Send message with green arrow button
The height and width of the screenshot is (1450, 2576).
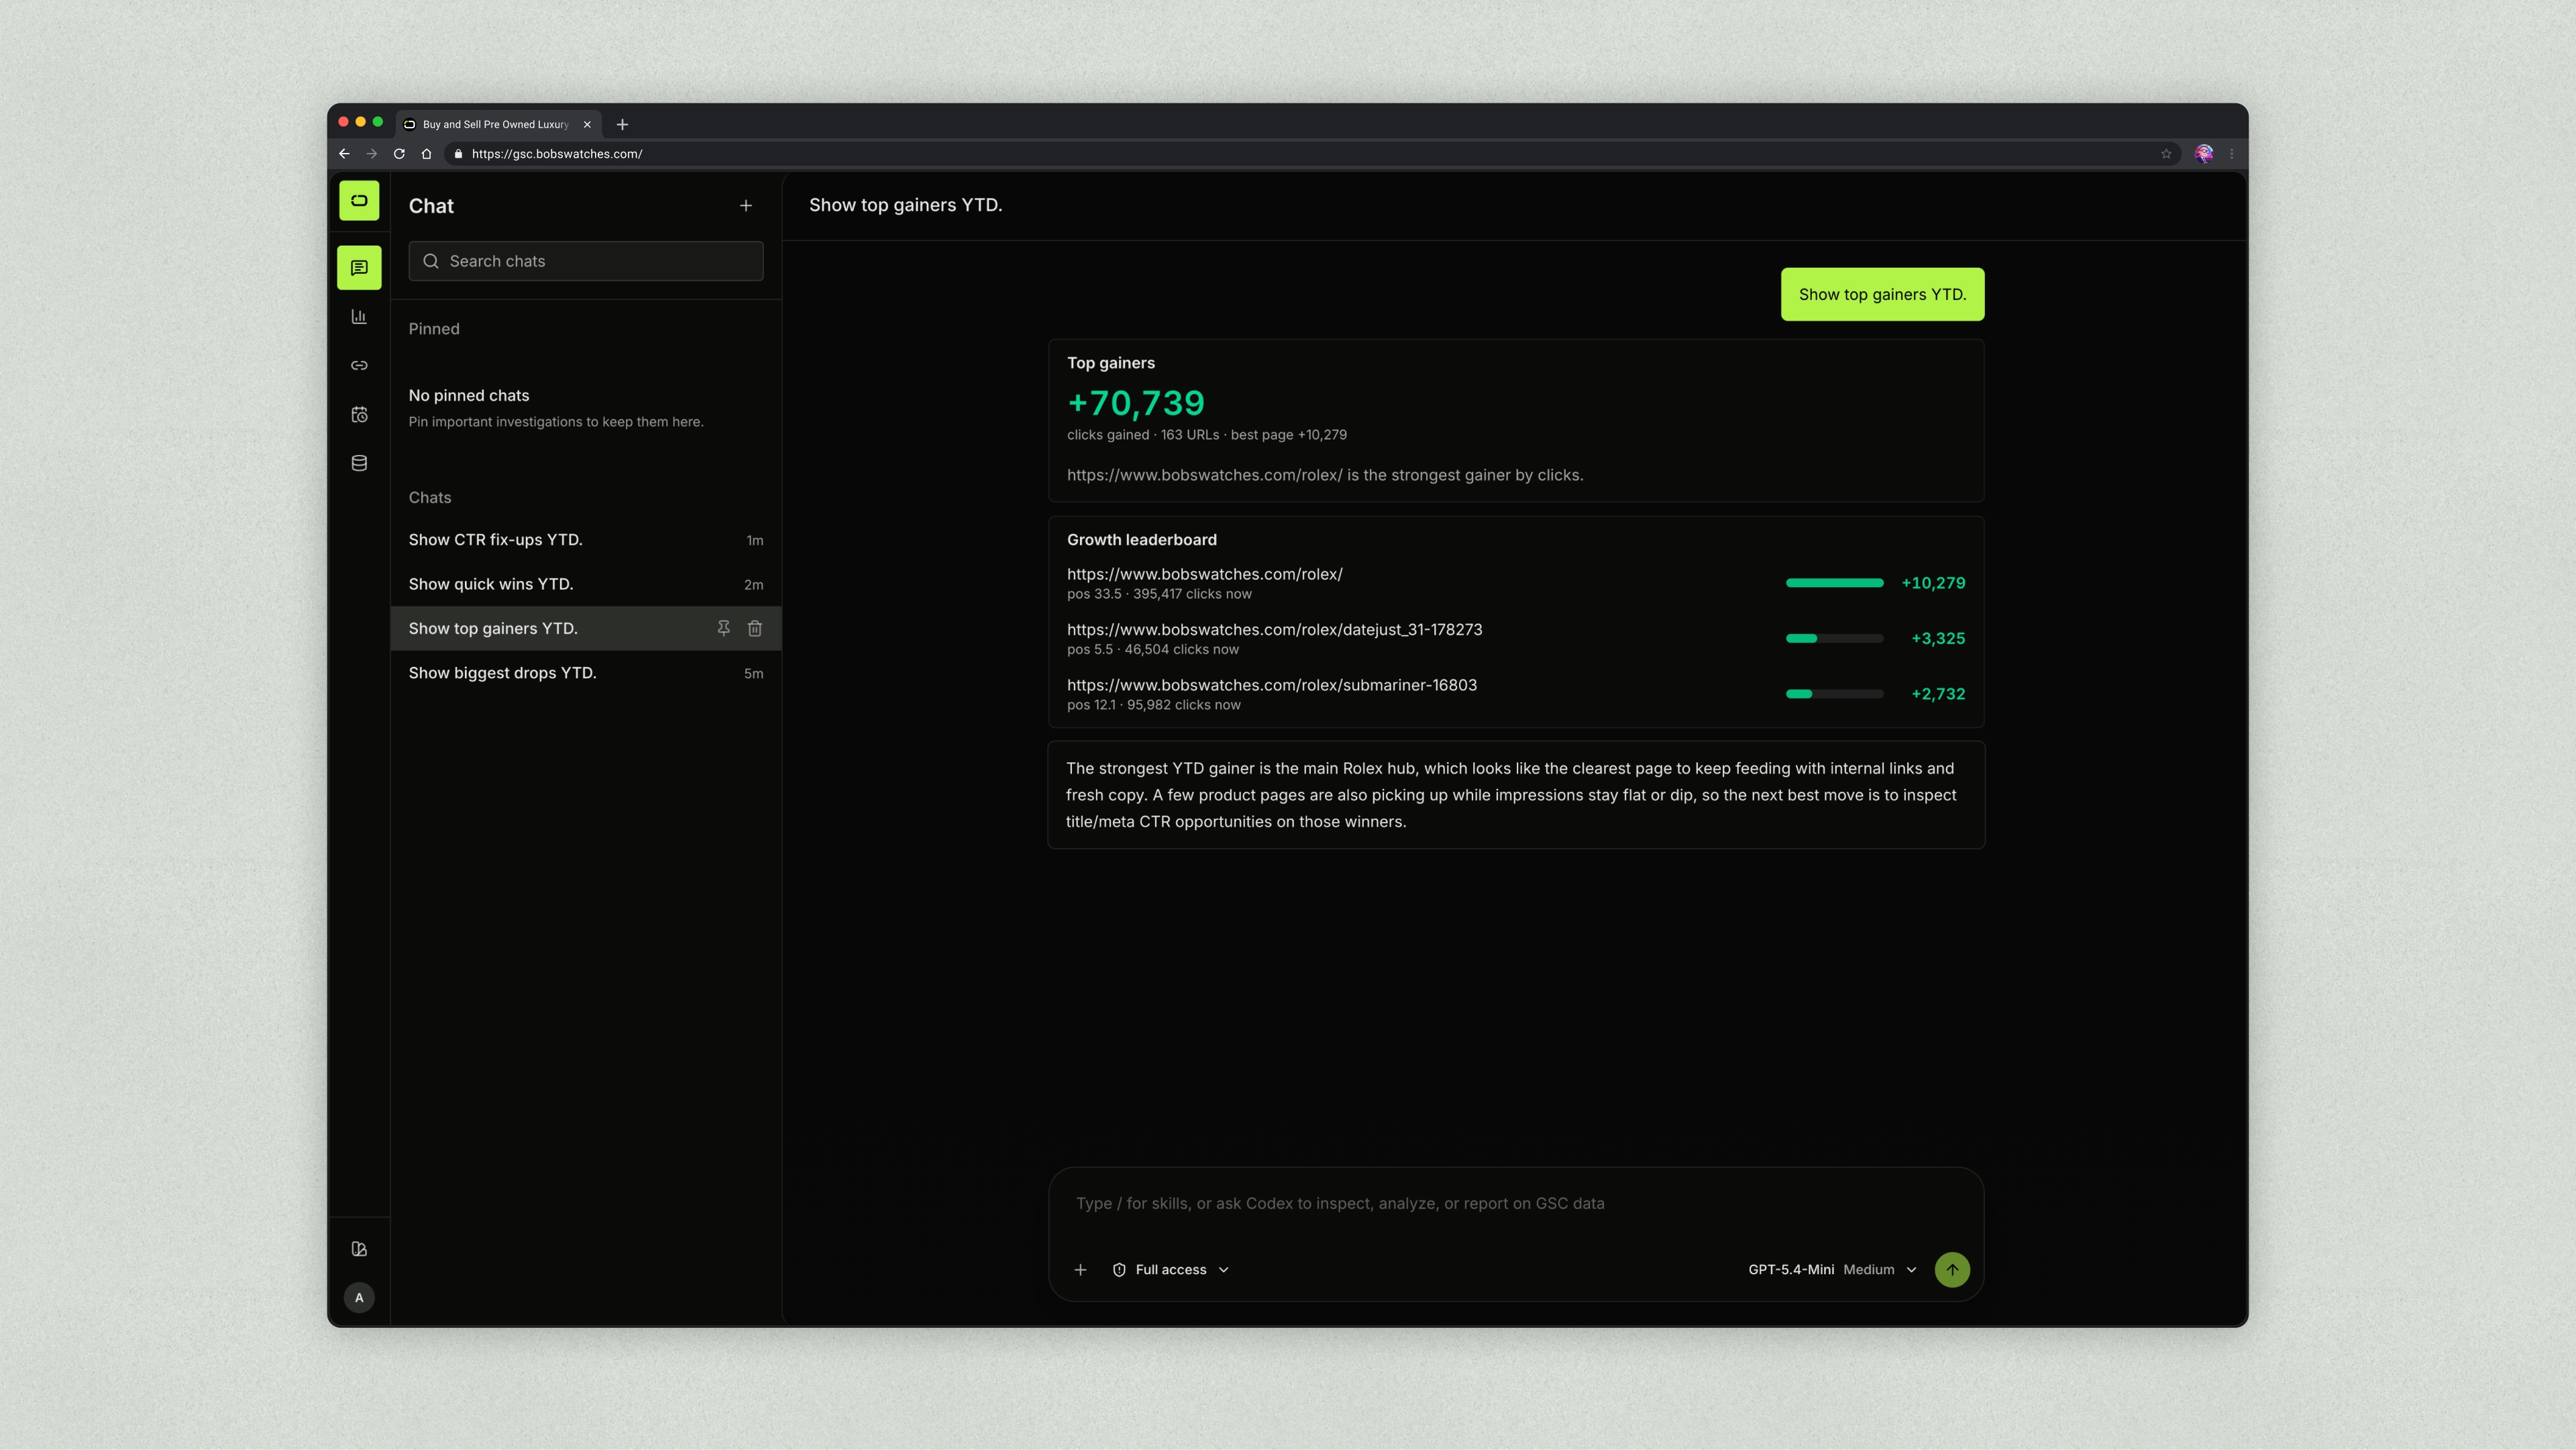[1952, 1270]
